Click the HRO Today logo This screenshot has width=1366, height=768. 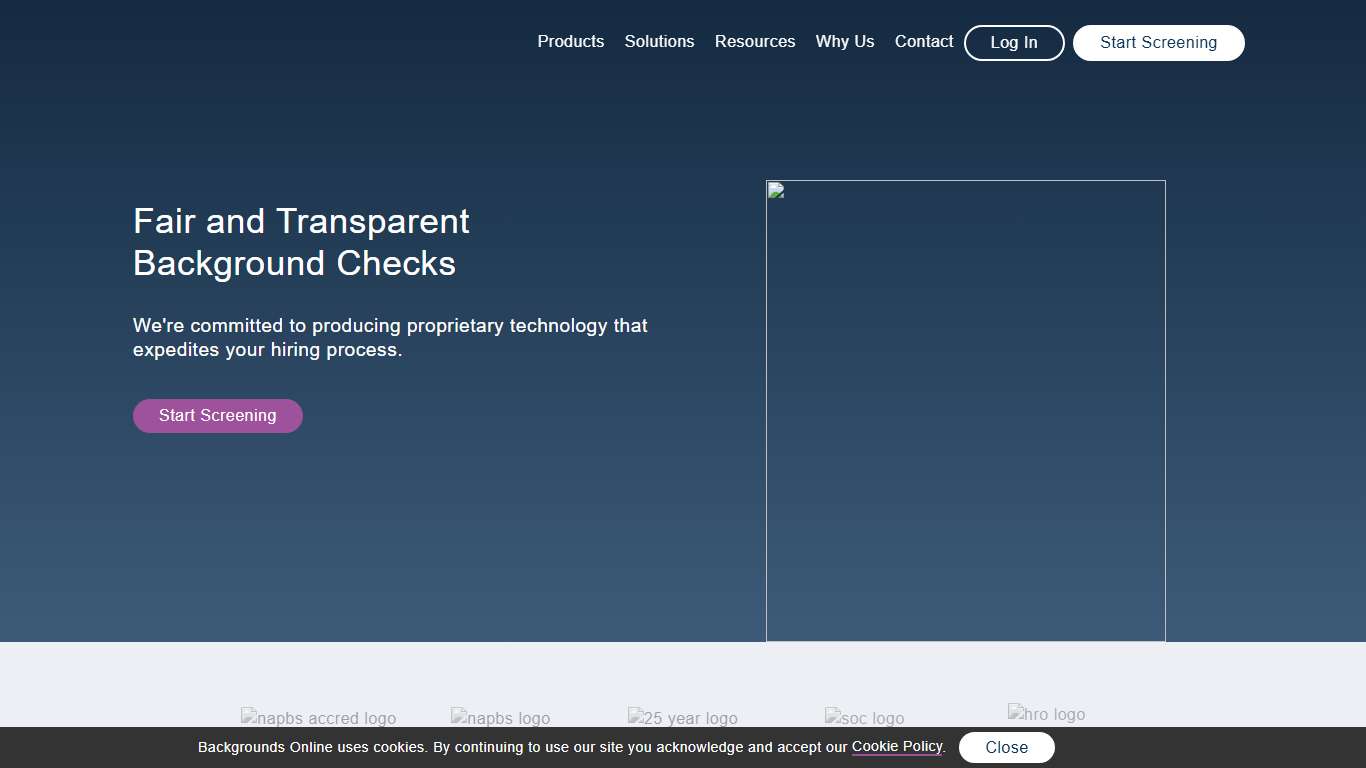[x=1046, y=714]
